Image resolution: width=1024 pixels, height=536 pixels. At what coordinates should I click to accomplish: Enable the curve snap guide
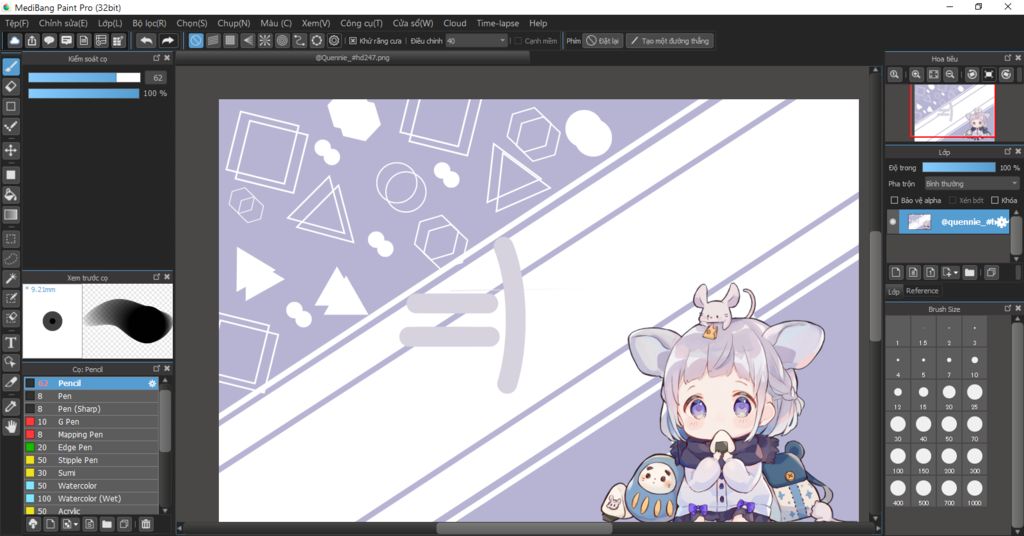coord(299,40)
